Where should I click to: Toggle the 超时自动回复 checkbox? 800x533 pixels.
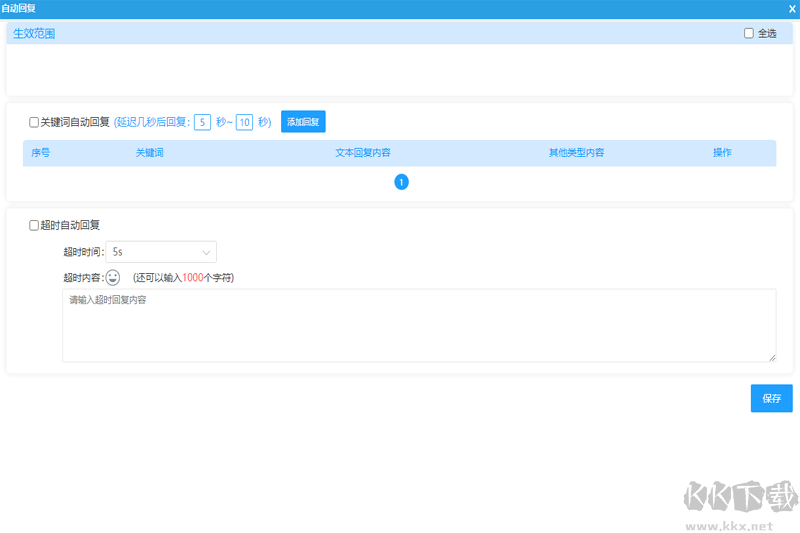(34, 225)
